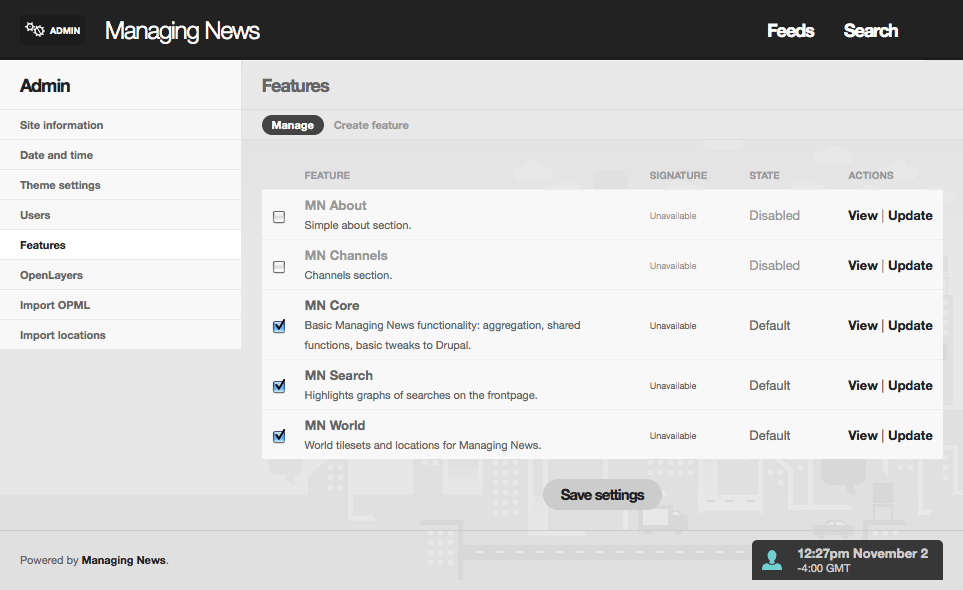Click the ACTIONS column header
This screenshot has height=590, width=963.
pyautogui.click(x=870, y=176)
